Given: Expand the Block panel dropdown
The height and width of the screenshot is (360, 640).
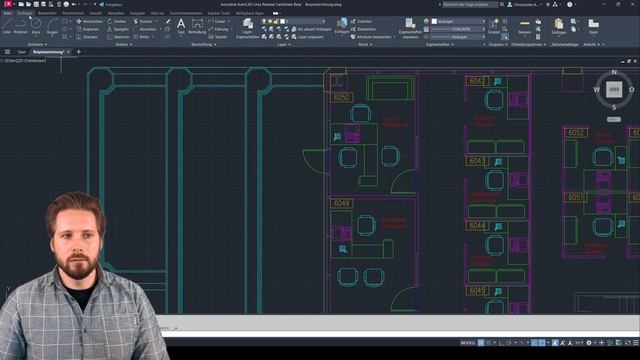Looking at the screenshot, I should [365, 44].
